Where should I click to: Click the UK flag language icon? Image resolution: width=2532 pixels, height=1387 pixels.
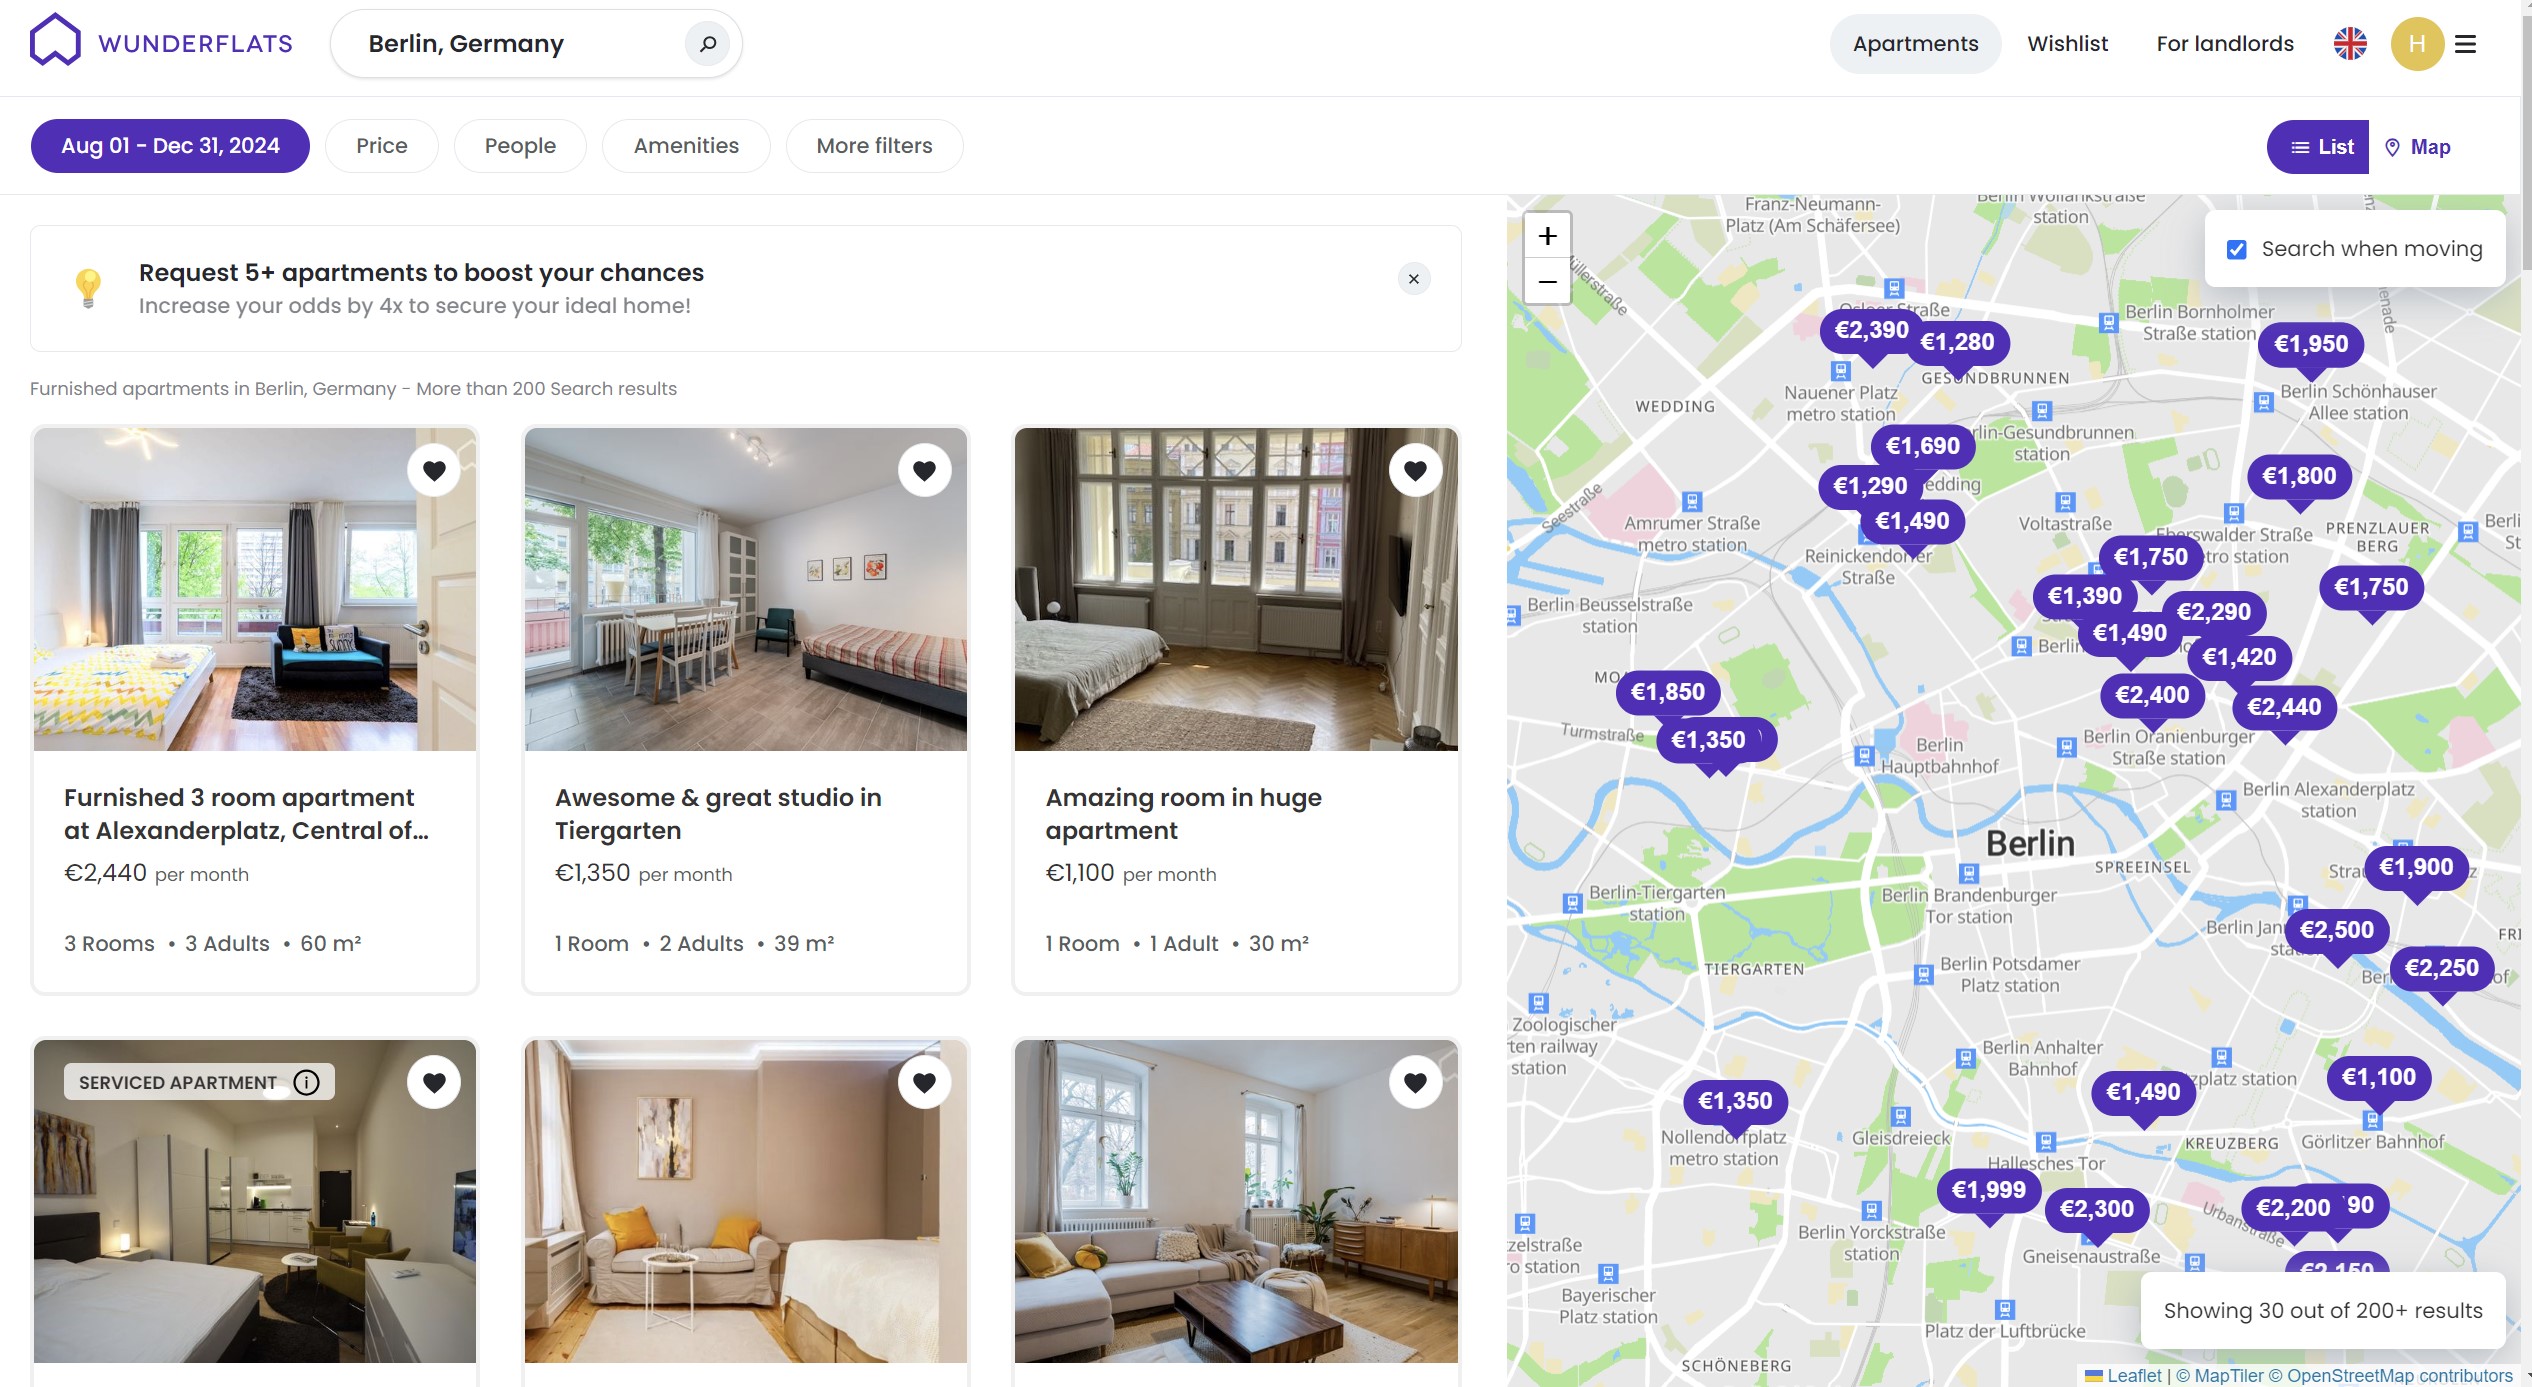point(2350,44)
